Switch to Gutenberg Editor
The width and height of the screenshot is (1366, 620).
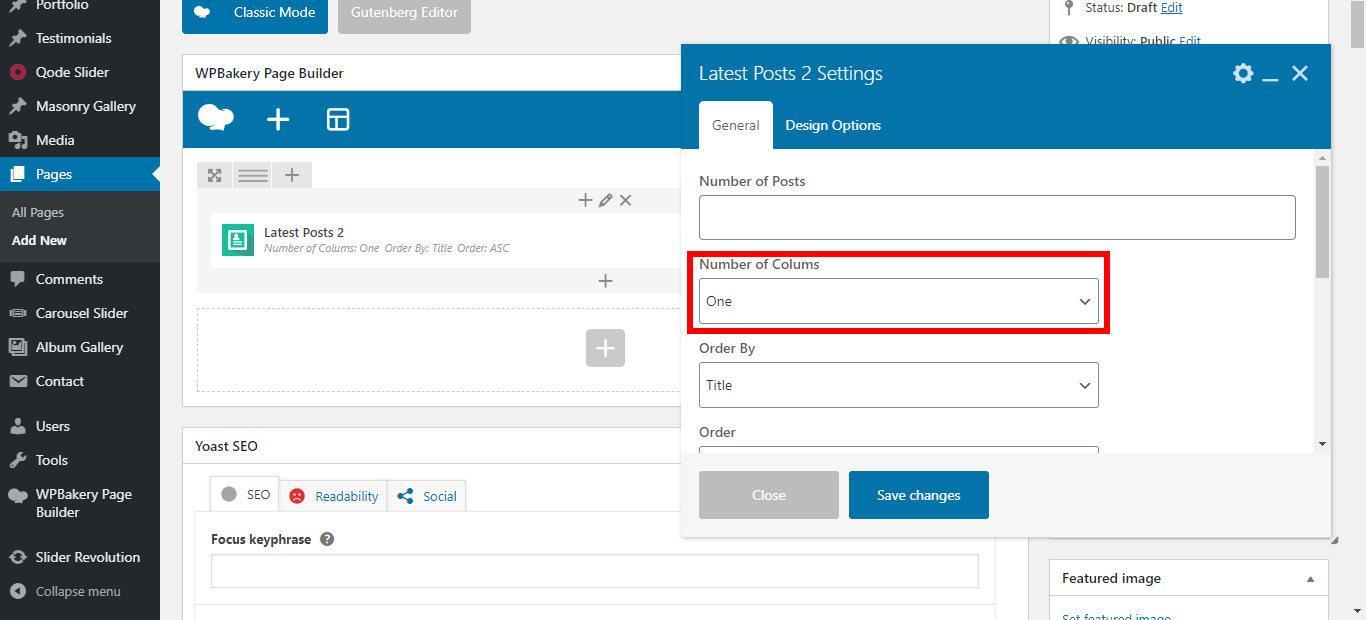point(404,13)
